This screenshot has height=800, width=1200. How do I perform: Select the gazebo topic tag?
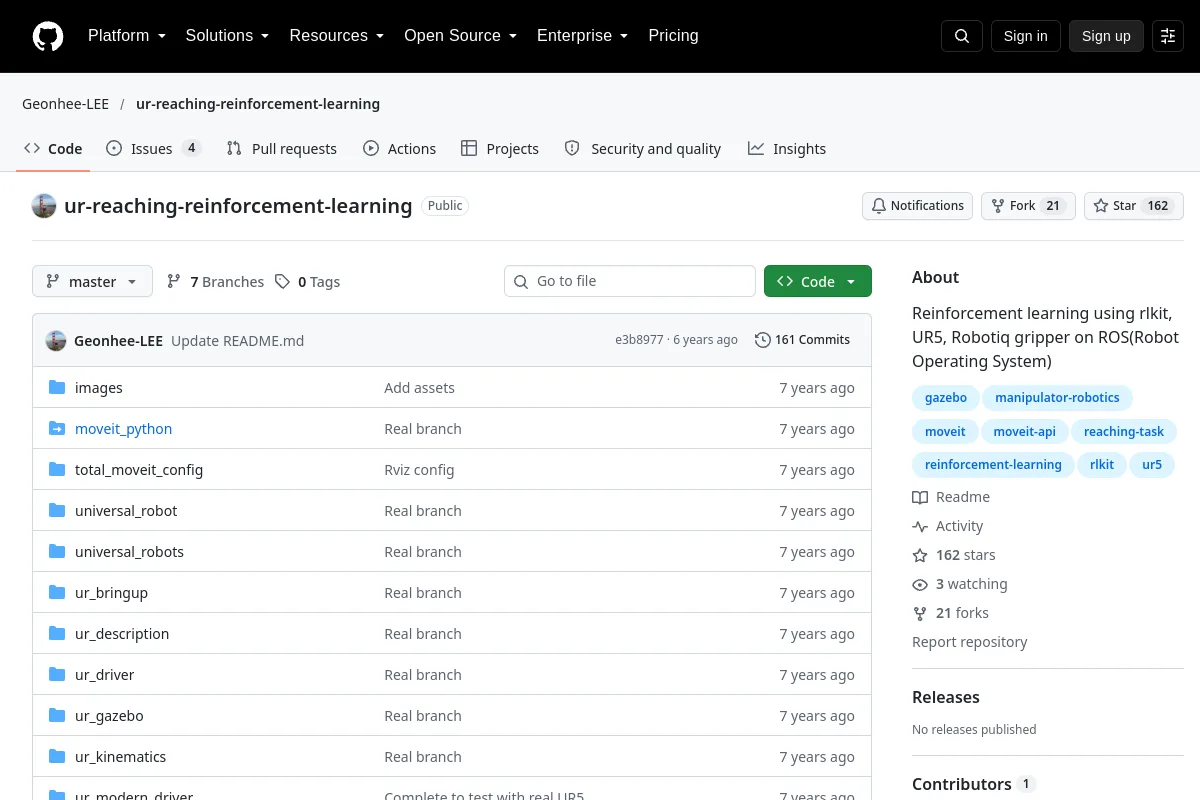(946, 398)
